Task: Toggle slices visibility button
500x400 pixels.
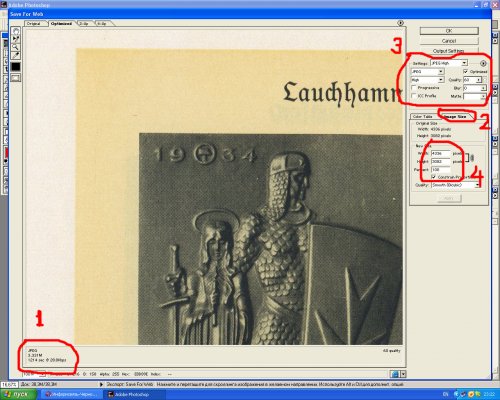Action: tap(16, 78)
